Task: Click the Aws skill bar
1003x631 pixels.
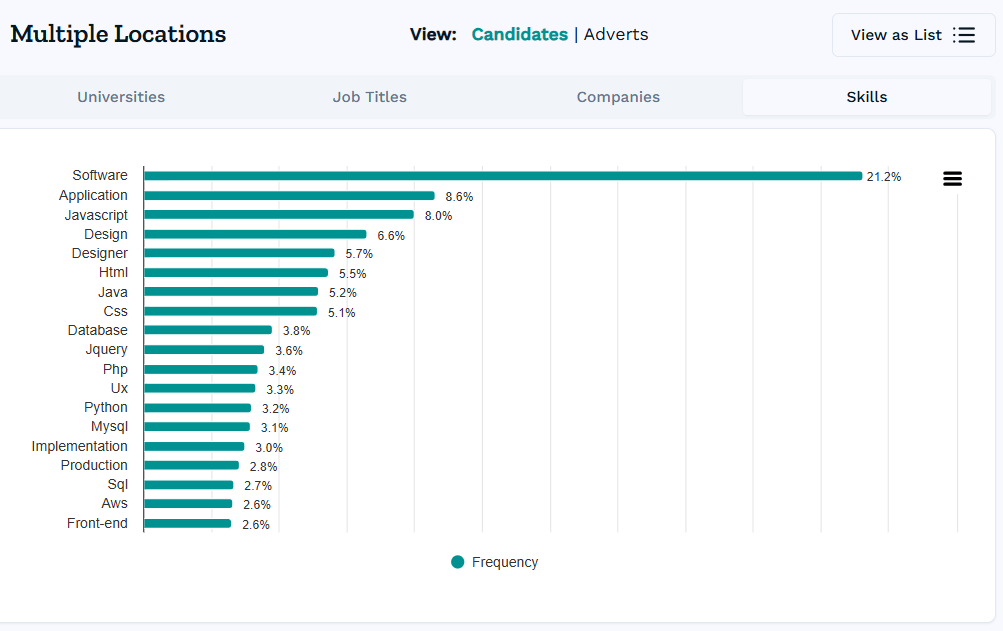Action: [188, 504]
